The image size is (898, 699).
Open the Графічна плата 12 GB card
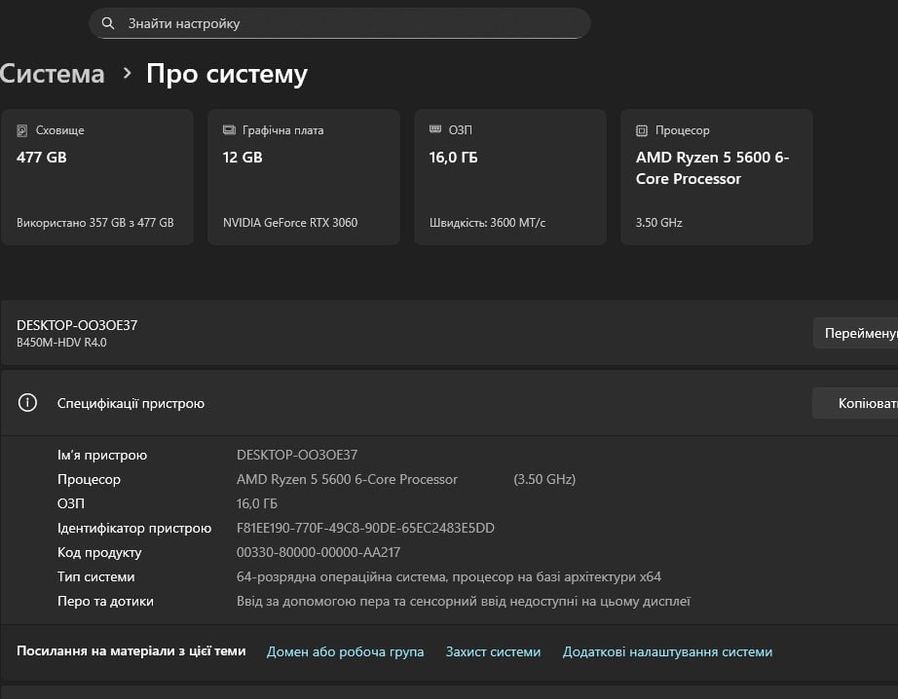(x=303, y=177)
